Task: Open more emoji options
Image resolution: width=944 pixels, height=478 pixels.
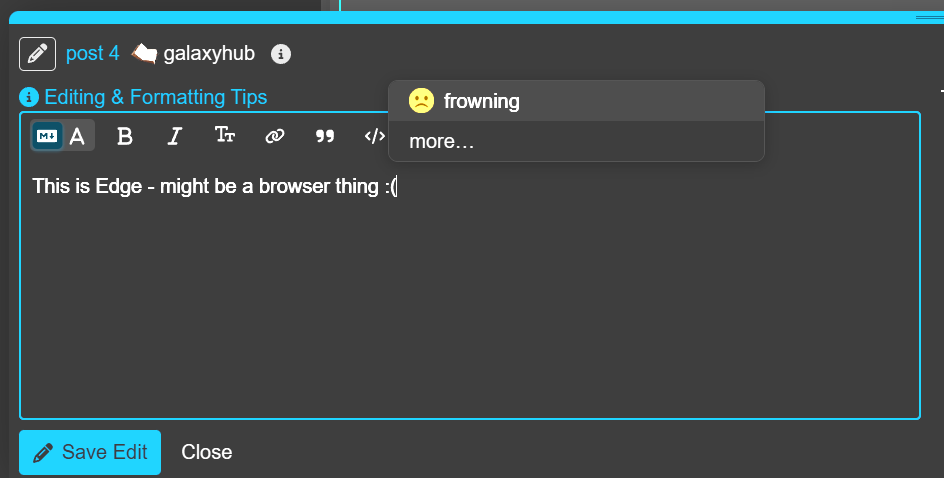Action: 442,141
